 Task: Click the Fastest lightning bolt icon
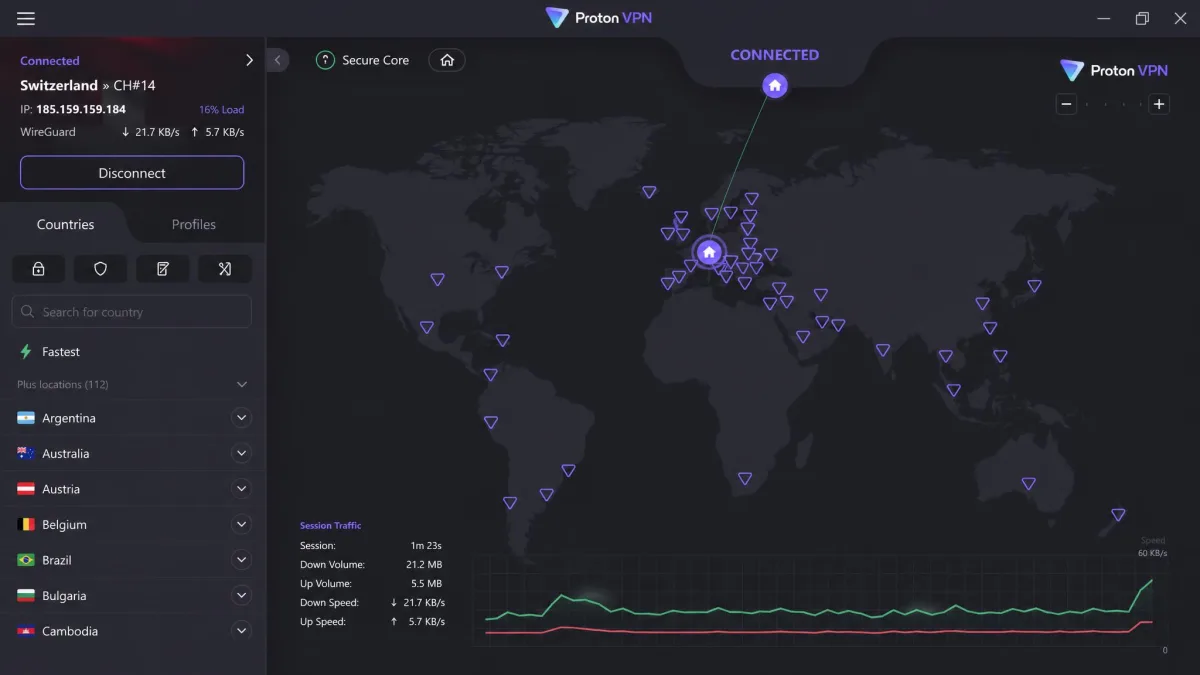point(26,352)
